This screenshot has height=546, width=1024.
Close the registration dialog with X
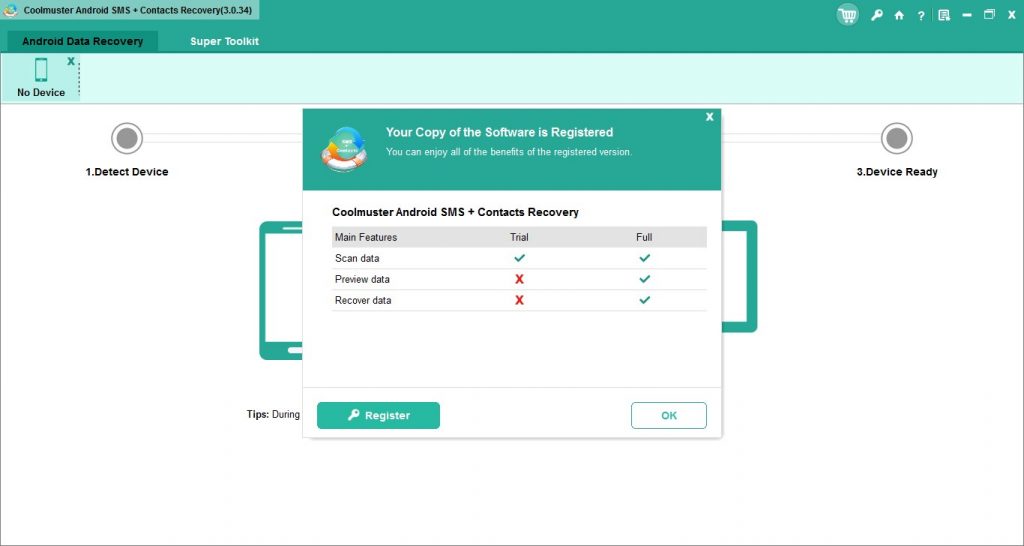(x=709, y=117)
